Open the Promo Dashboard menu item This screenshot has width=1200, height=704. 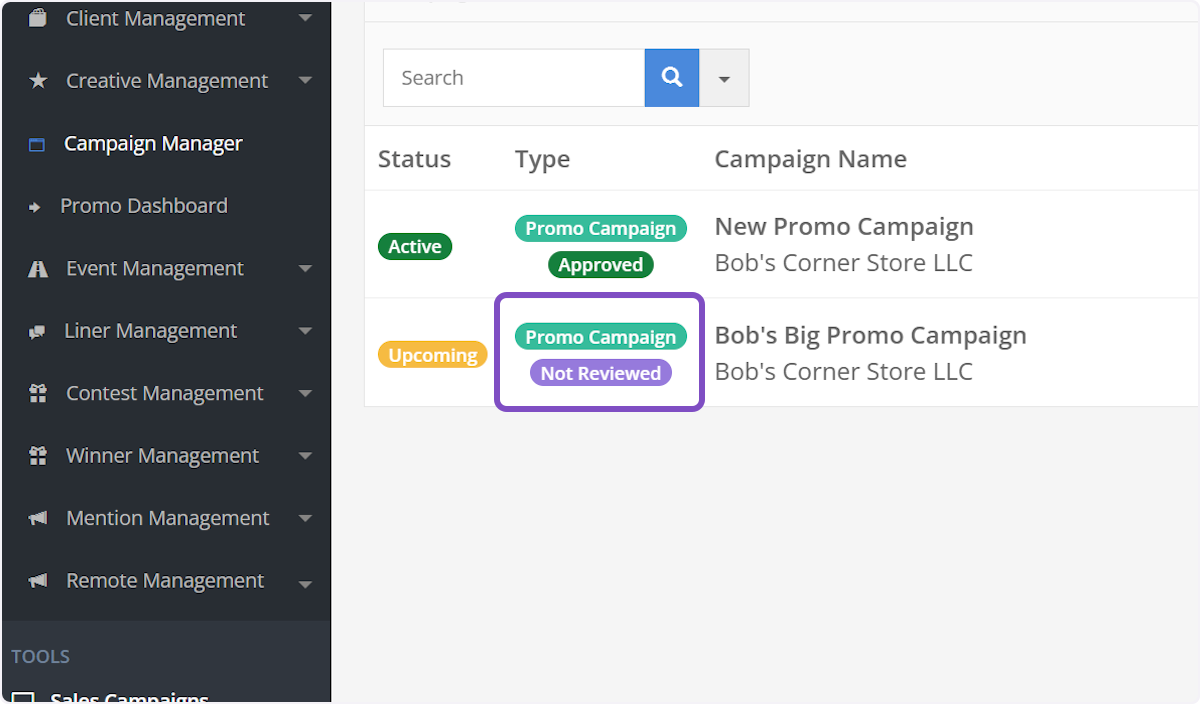point(144,206)
